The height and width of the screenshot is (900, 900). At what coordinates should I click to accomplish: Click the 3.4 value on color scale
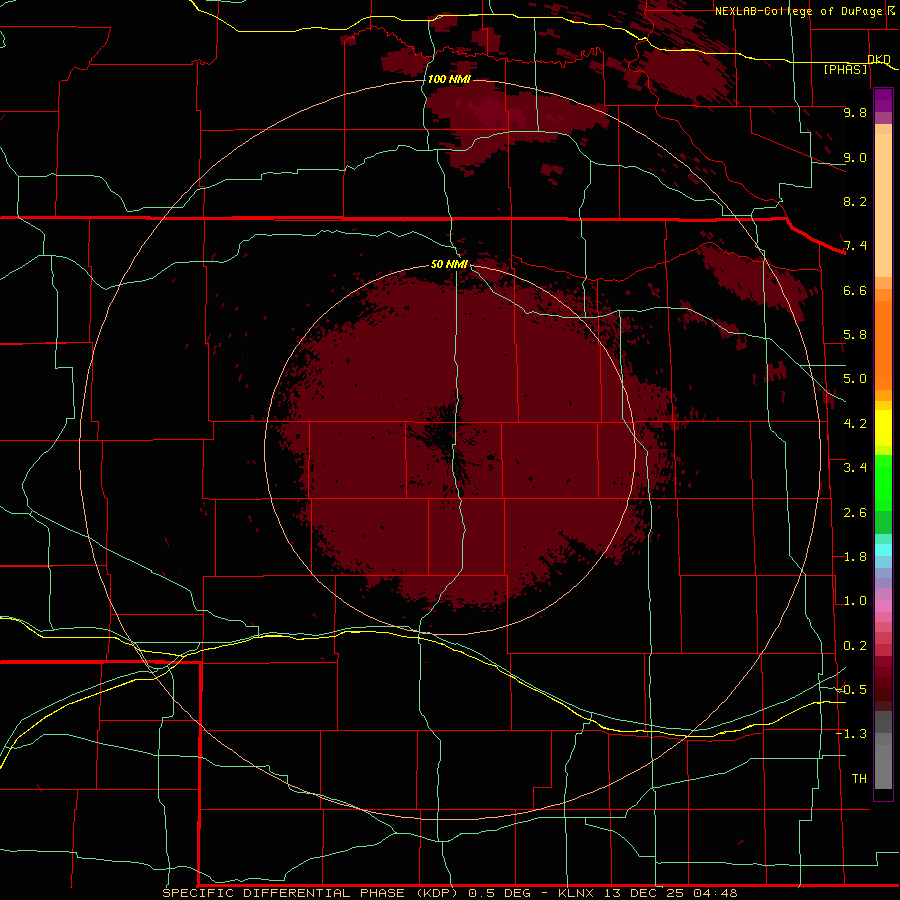[855, 468]
